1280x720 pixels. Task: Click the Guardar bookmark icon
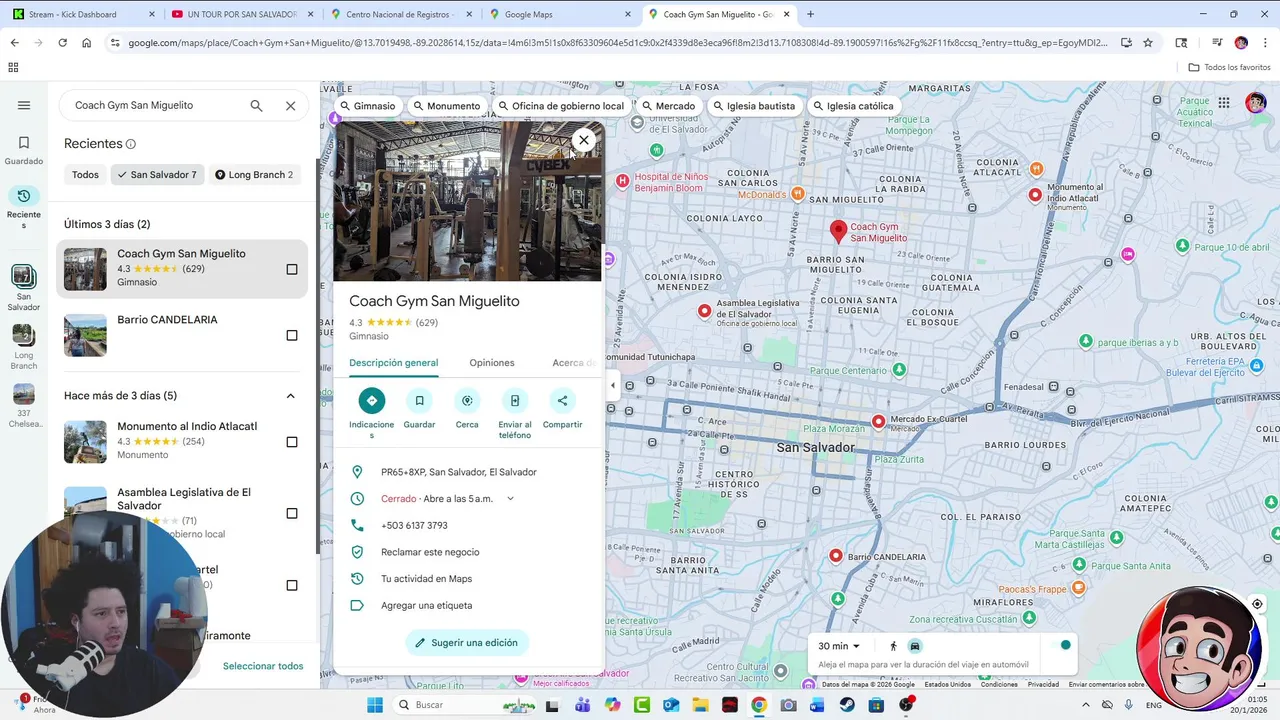(419, 401)
